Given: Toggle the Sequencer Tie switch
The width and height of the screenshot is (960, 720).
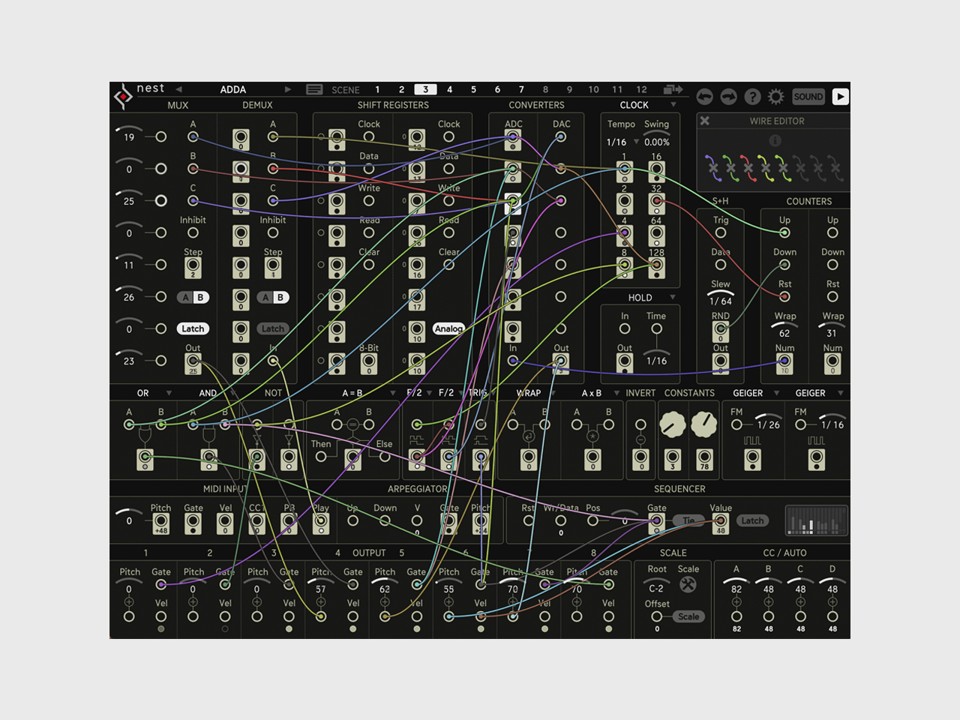Looking at the screenshot, I should (689, 520).
